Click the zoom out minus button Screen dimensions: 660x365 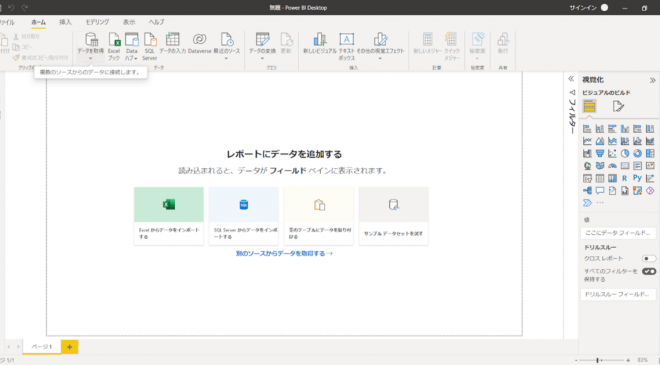[577, 360]
